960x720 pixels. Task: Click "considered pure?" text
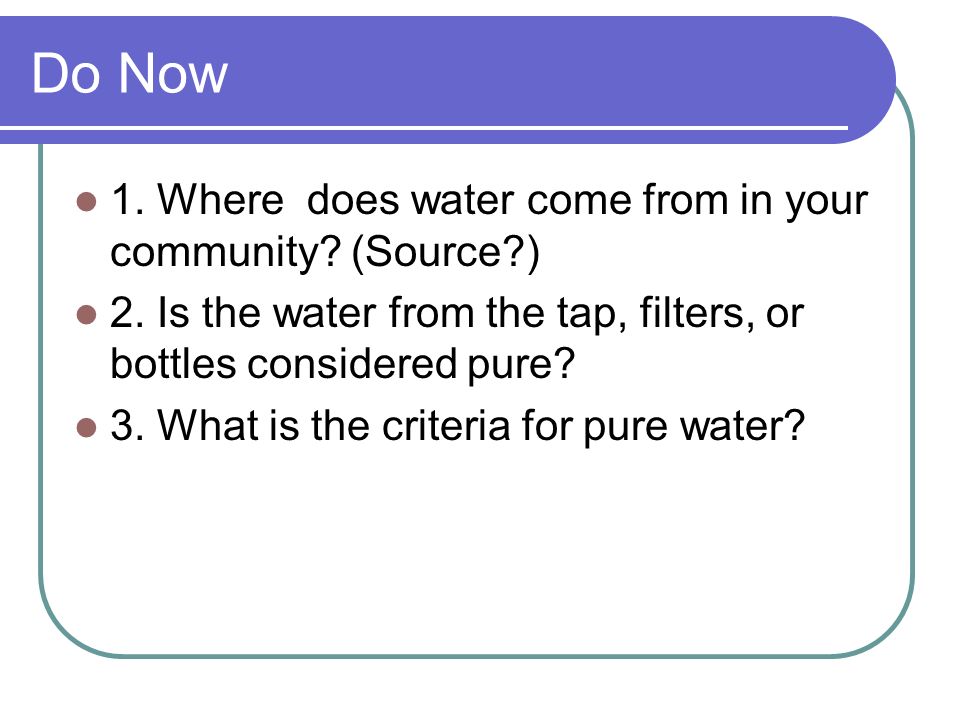coord(411,366)
